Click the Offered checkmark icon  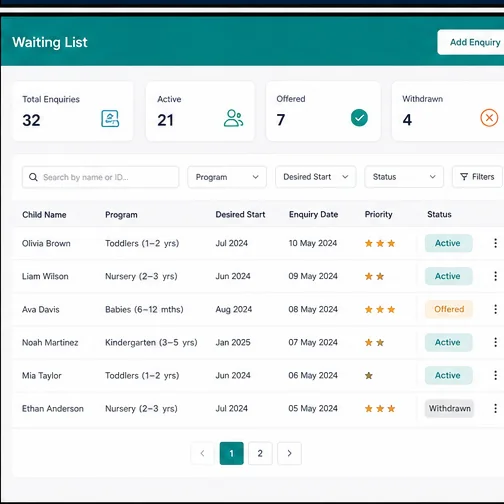[359, 118]
